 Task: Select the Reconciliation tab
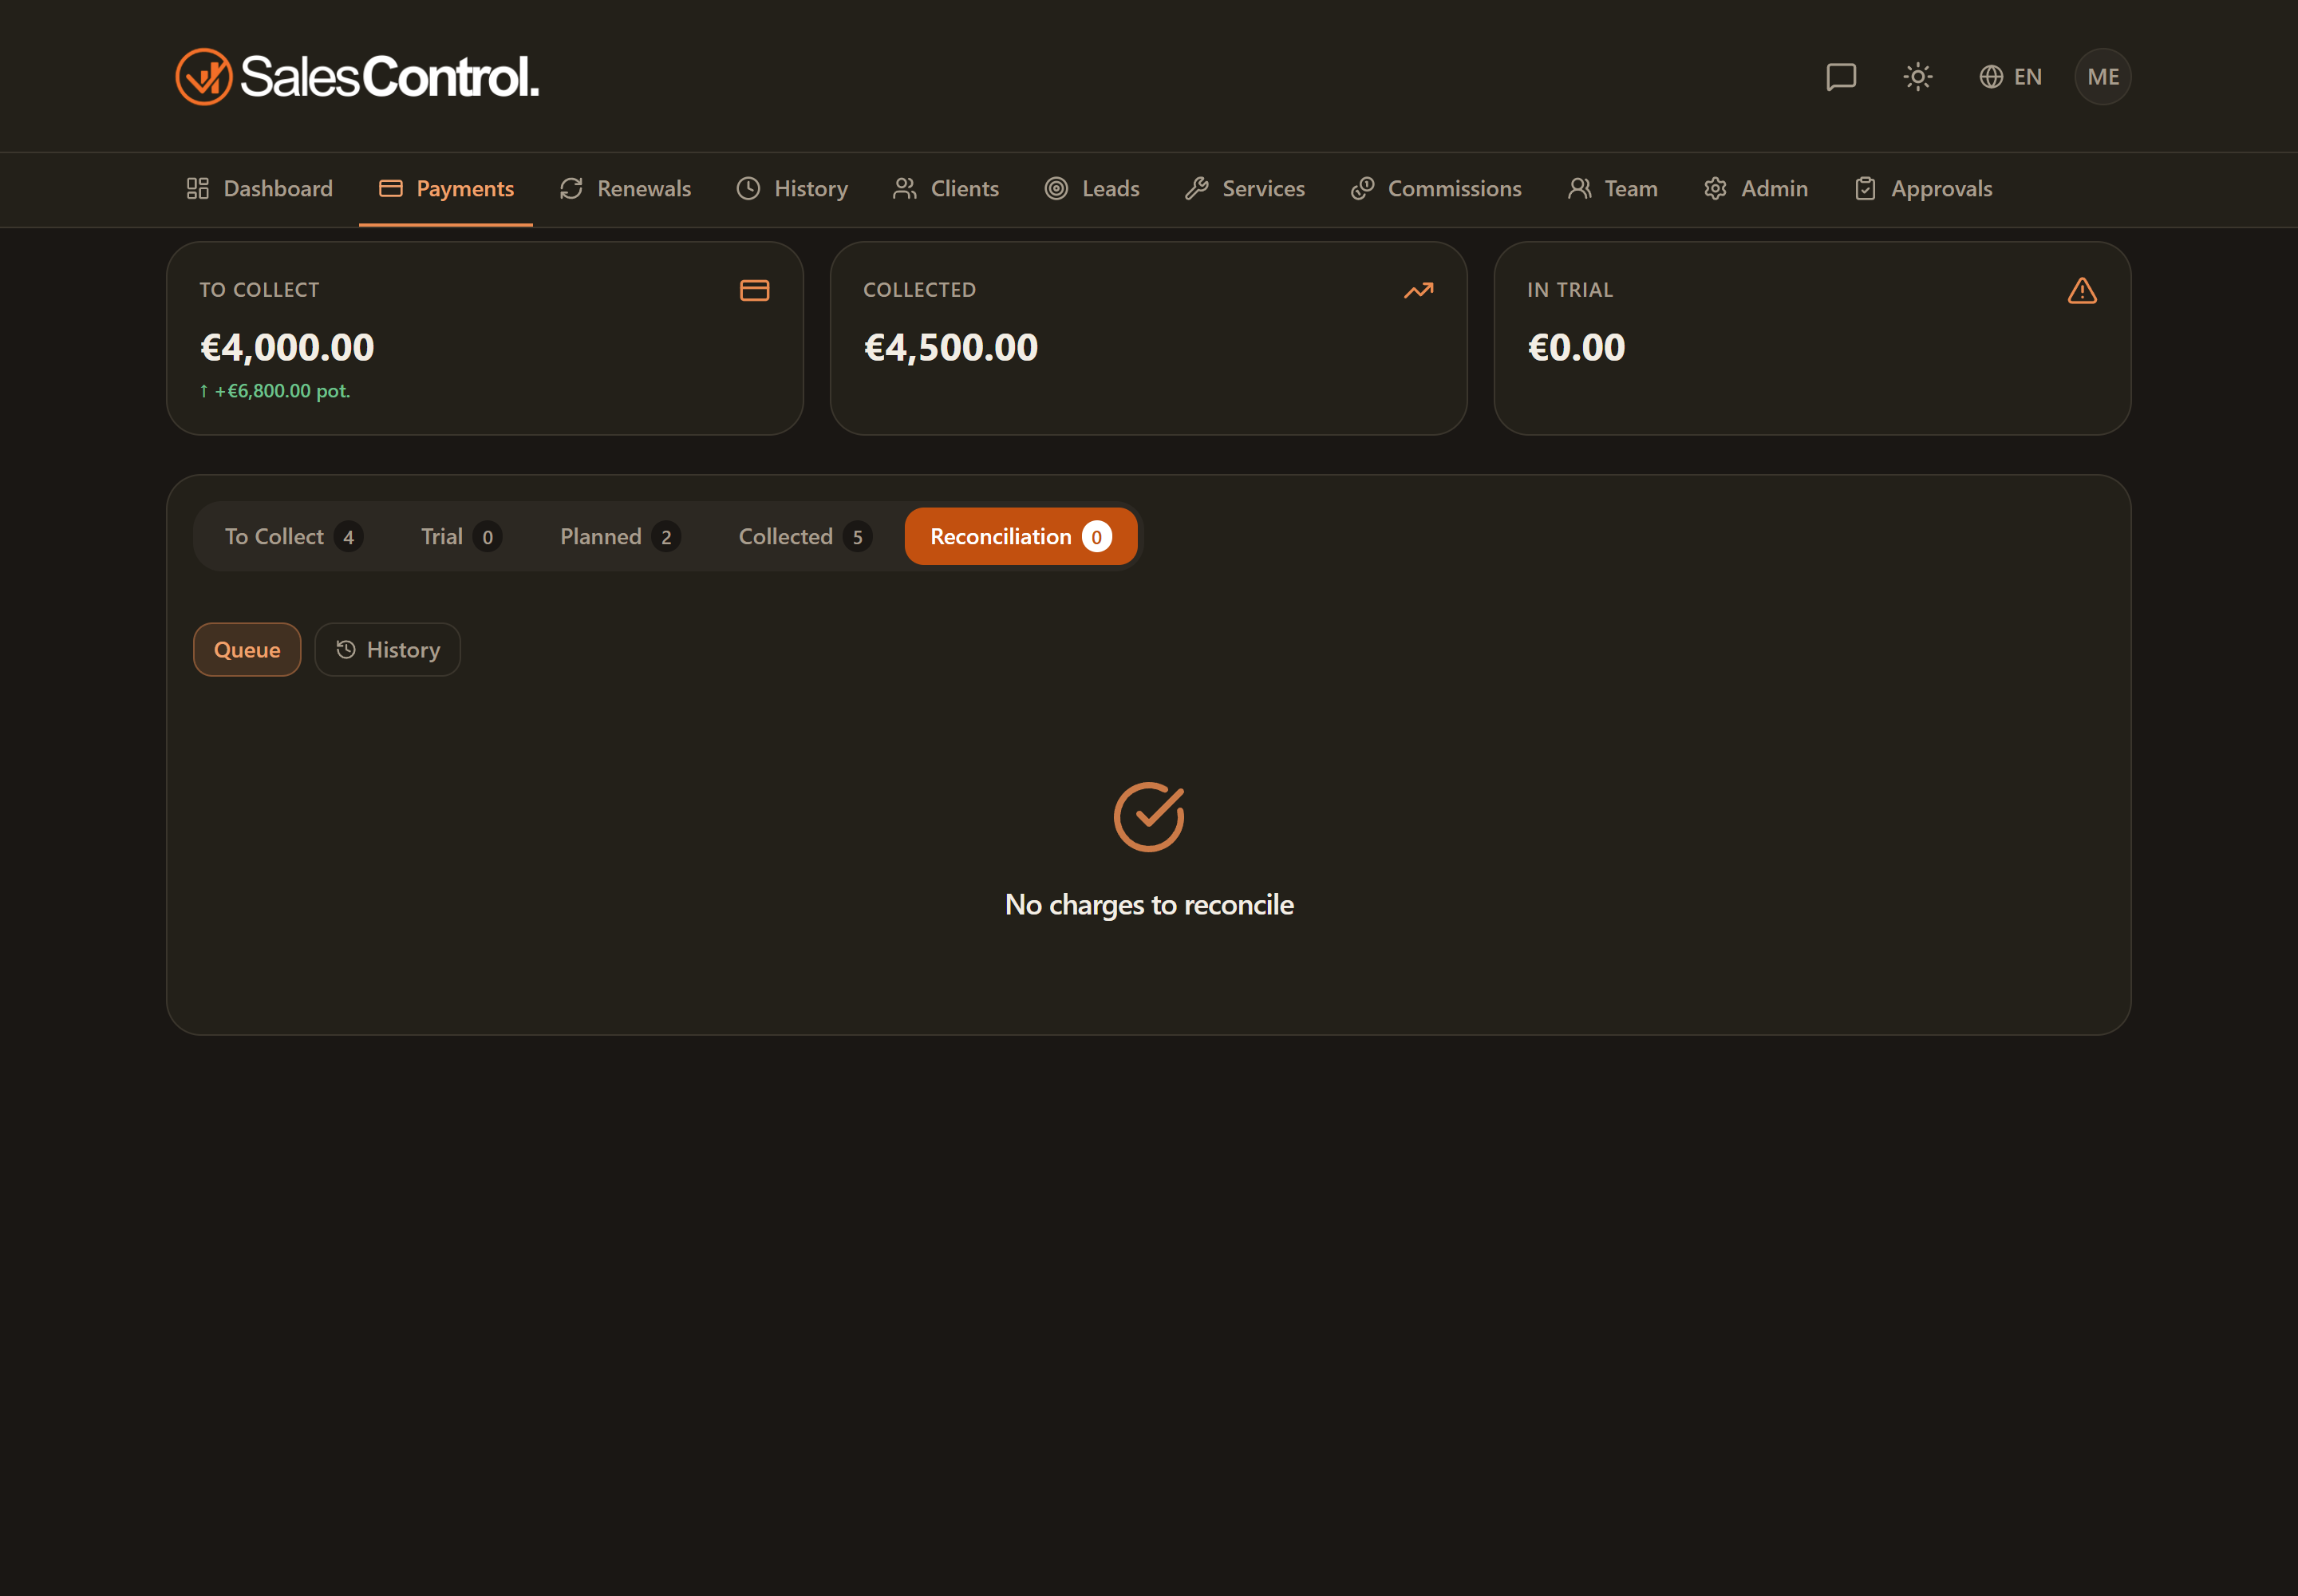pyautogui.click(x=1020, y=537)
